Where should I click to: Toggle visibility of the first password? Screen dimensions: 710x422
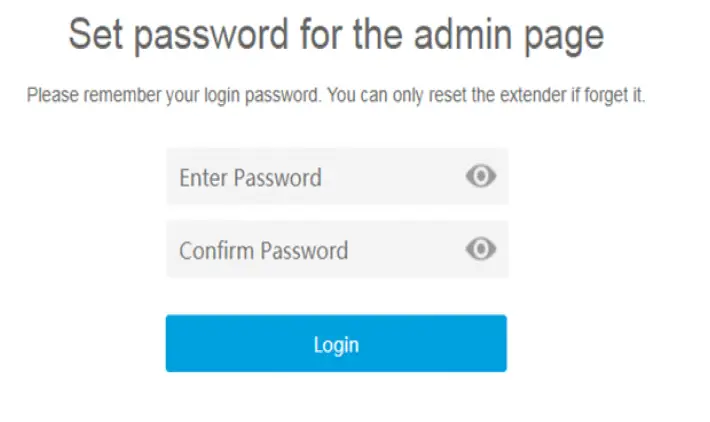coord(481,177)
